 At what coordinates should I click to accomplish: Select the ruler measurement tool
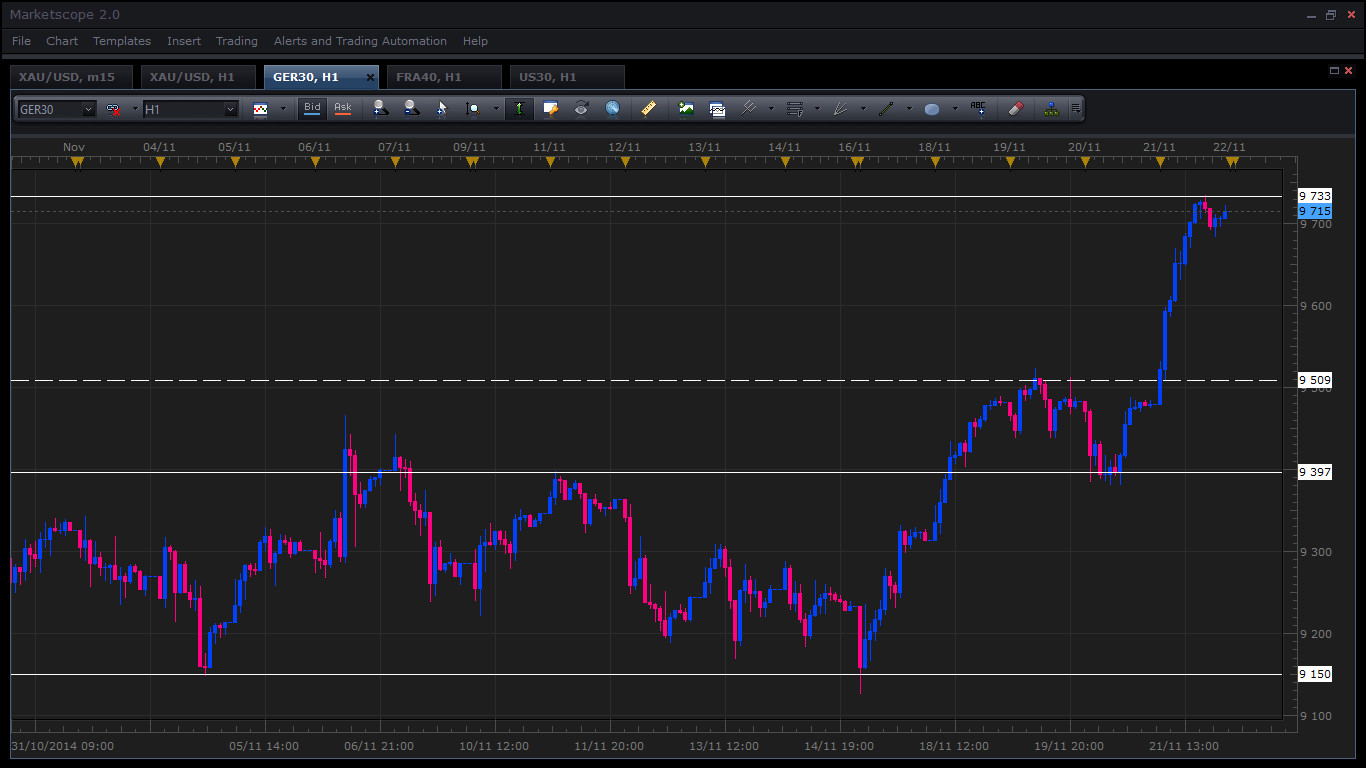(x=648, y=109)
